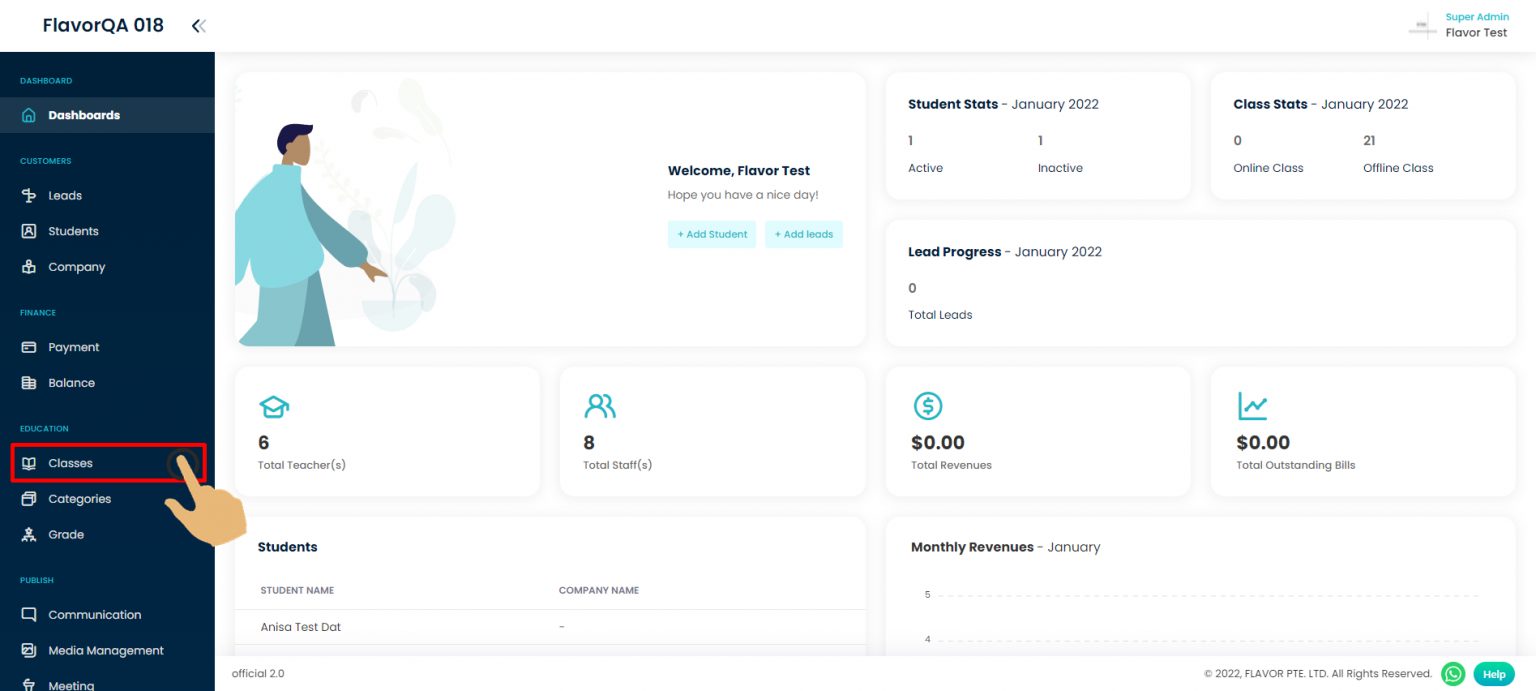Click the FlavorQA 018 logo title
1536x691 pixels.
[x=103, y=26]
